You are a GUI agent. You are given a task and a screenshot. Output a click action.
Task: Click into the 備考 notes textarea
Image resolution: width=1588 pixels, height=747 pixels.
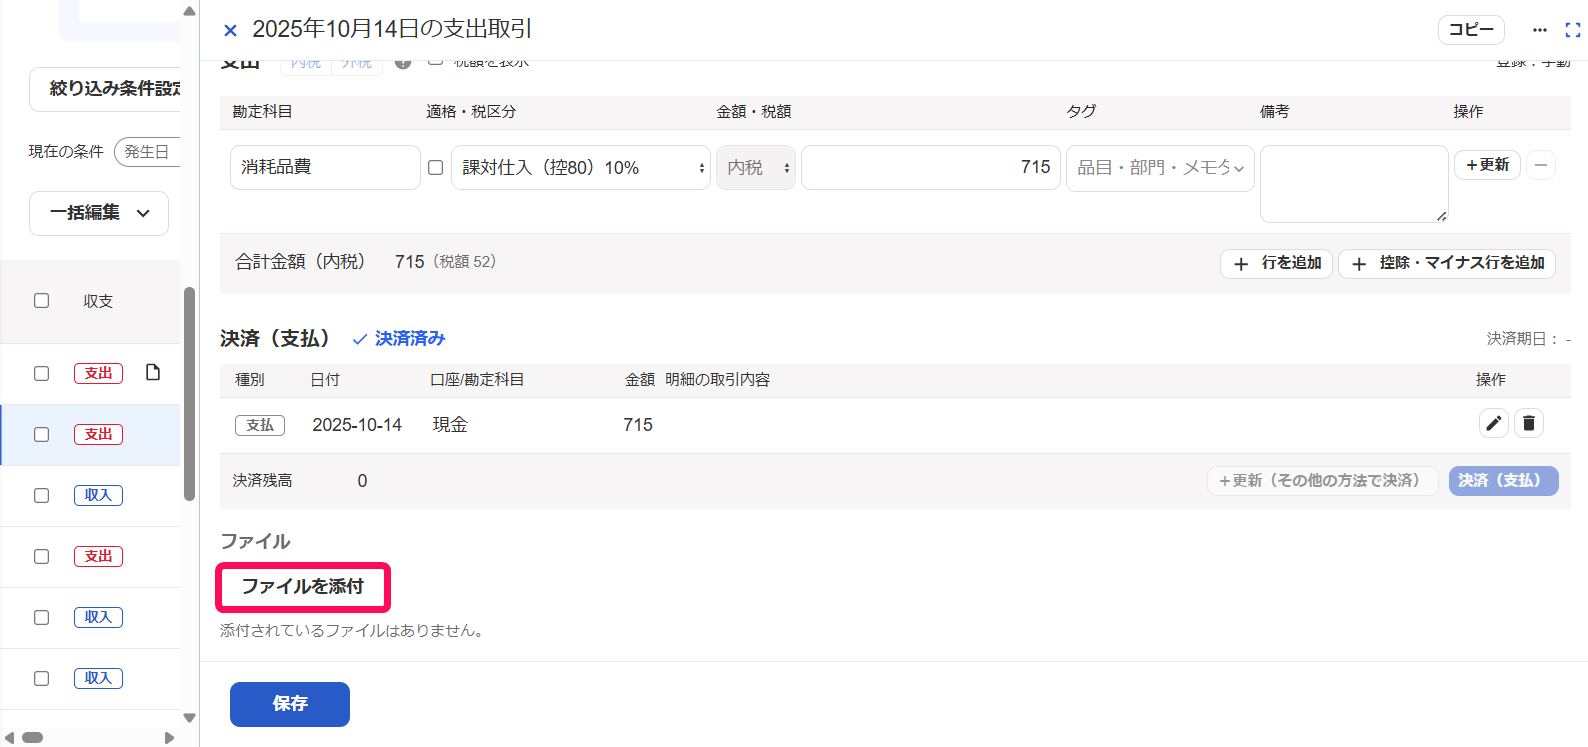tap(1354, 184)
